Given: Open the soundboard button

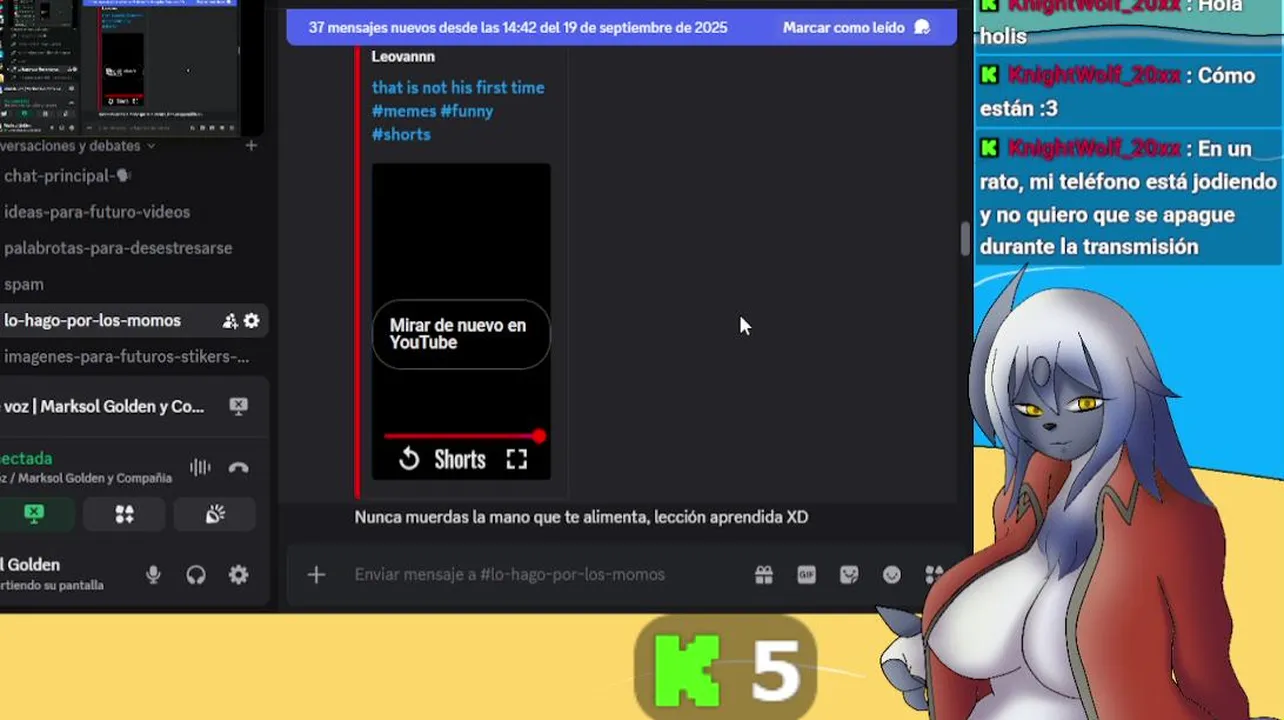Looking at the screenshot, I should tap(215, 514).
